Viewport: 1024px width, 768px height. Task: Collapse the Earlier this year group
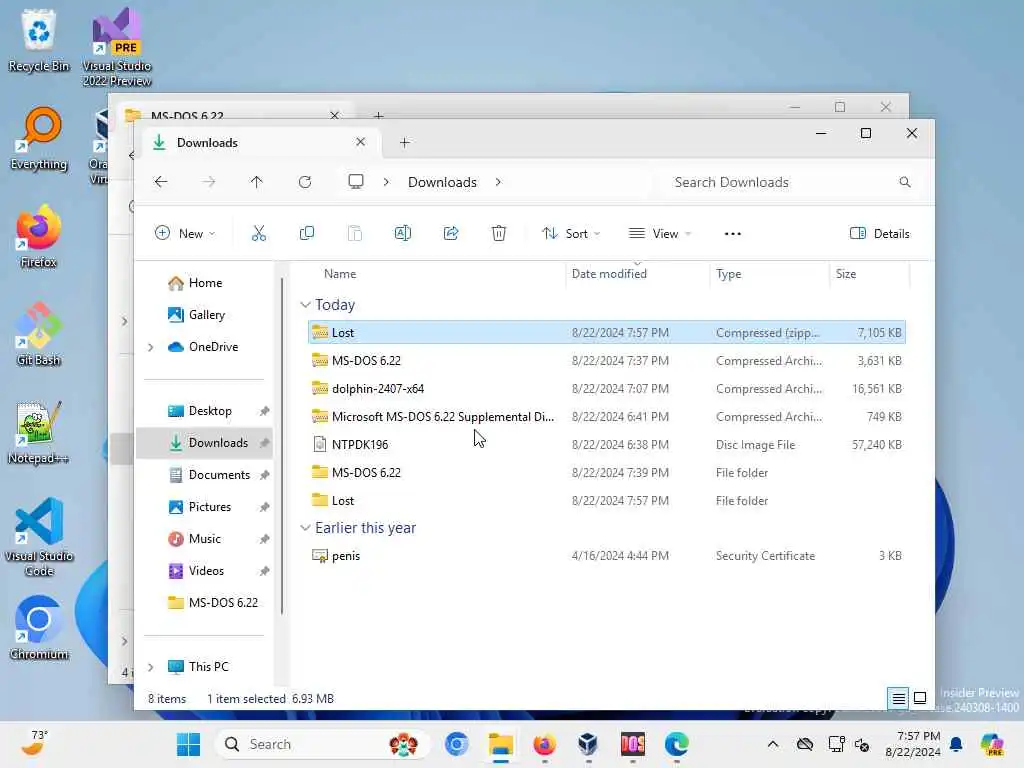pyautogui.click(x=305, y=528)
